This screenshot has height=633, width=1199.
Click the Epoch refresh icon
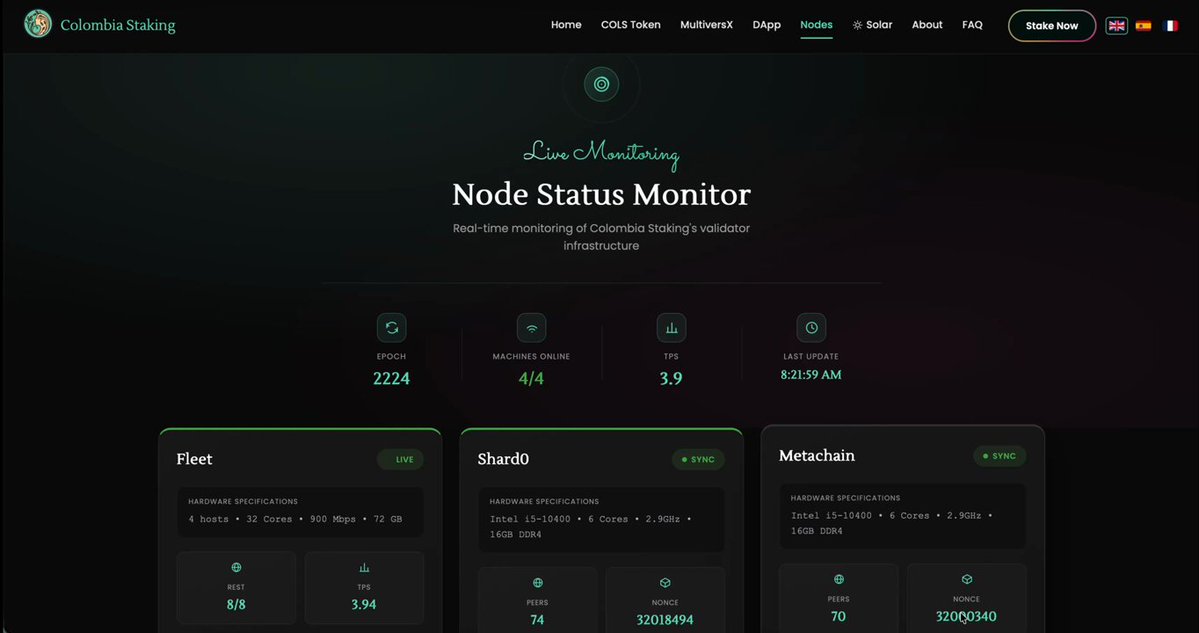[392, 328]
